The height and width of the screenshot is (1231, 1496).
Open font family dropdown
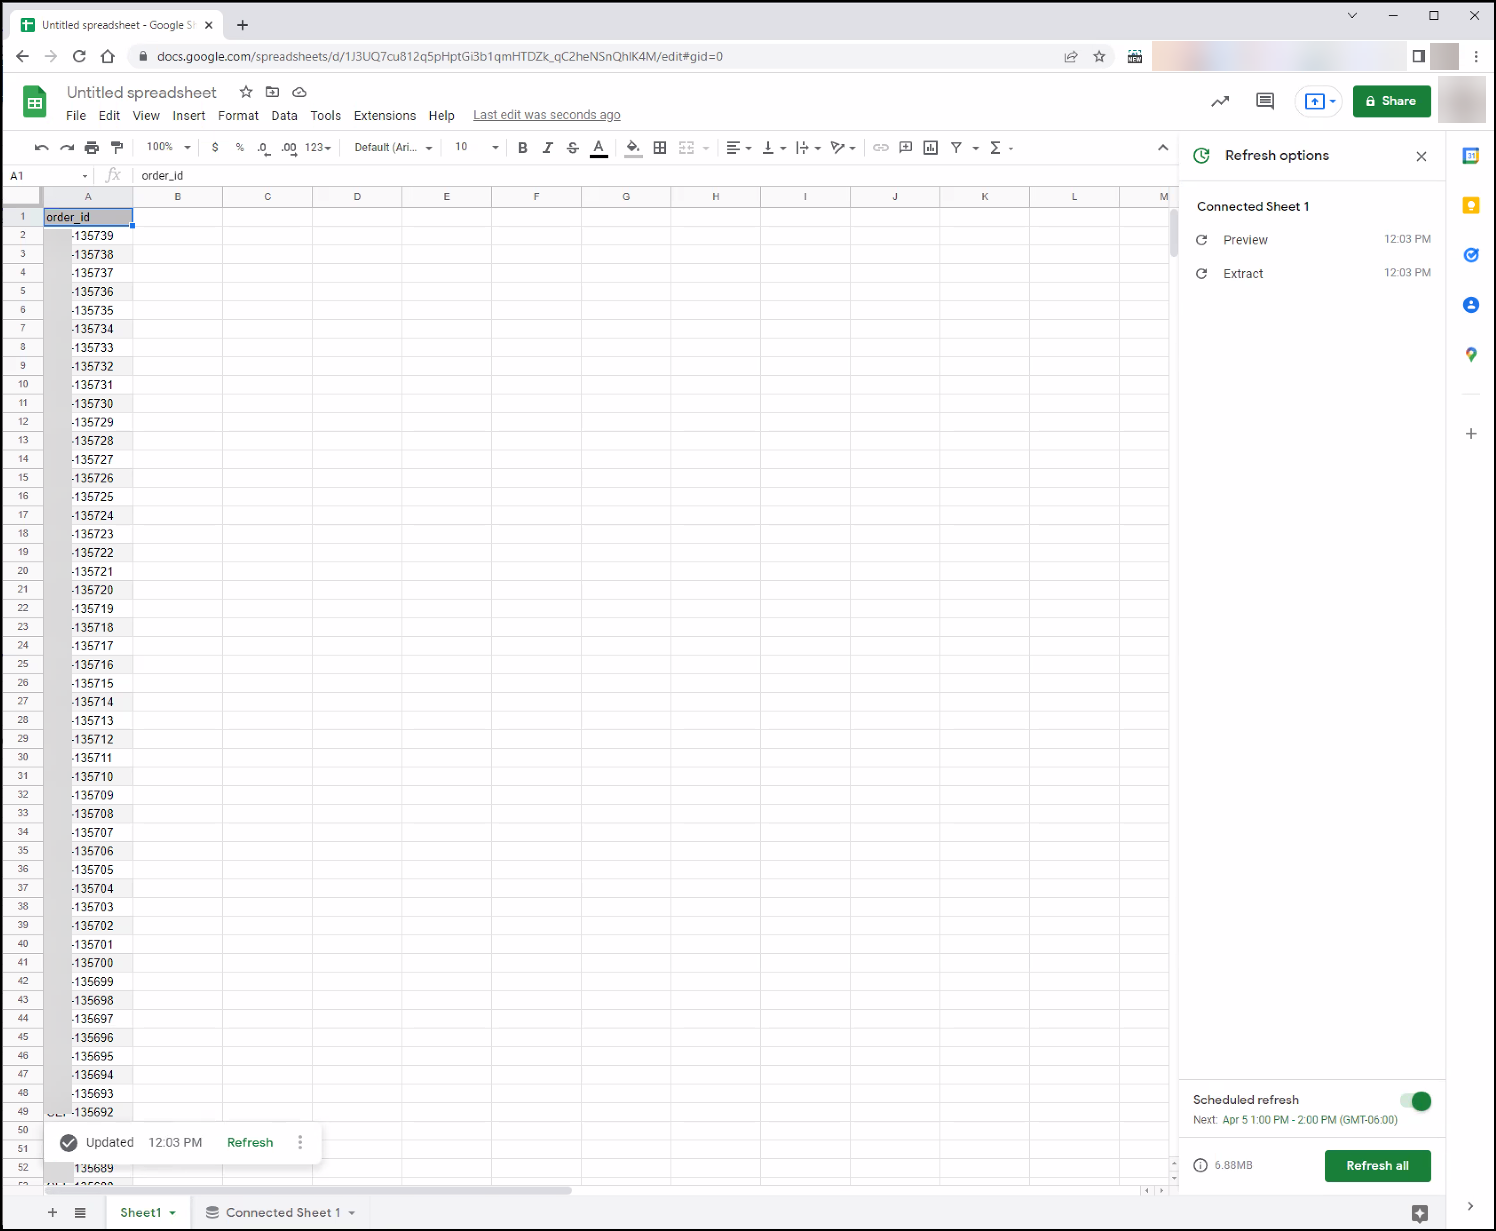tap(393, 148)
